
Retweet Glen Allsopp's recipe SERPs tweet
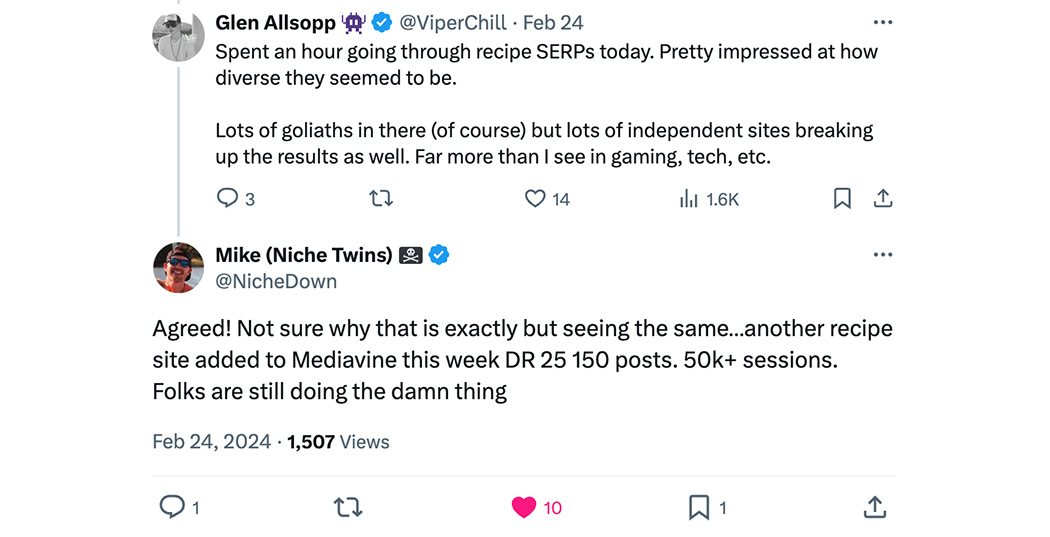click(x=382, y=198)
